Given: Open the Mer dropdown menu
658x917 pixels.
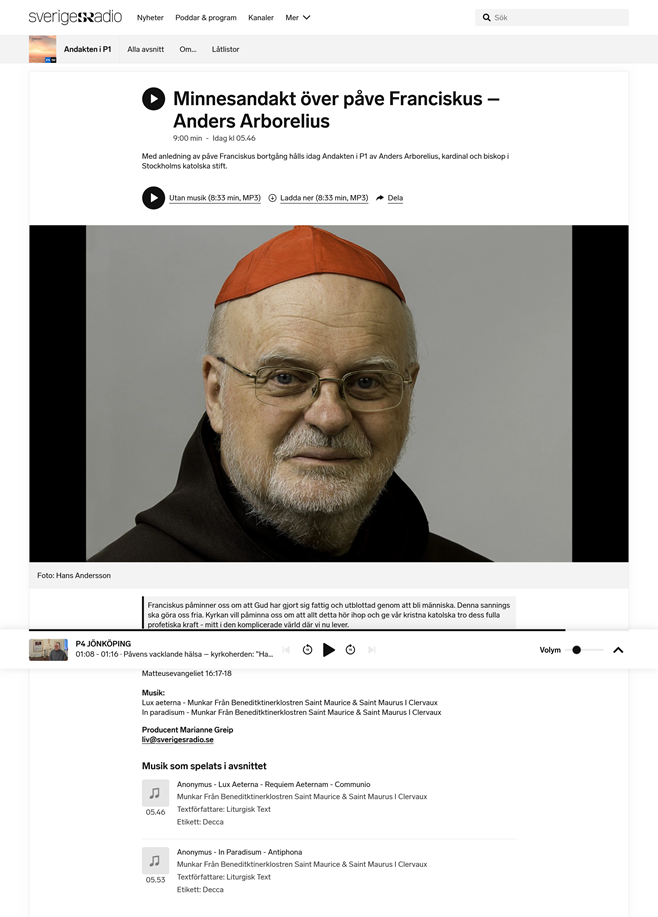Looking at the screenshot, I should (298, 18).
